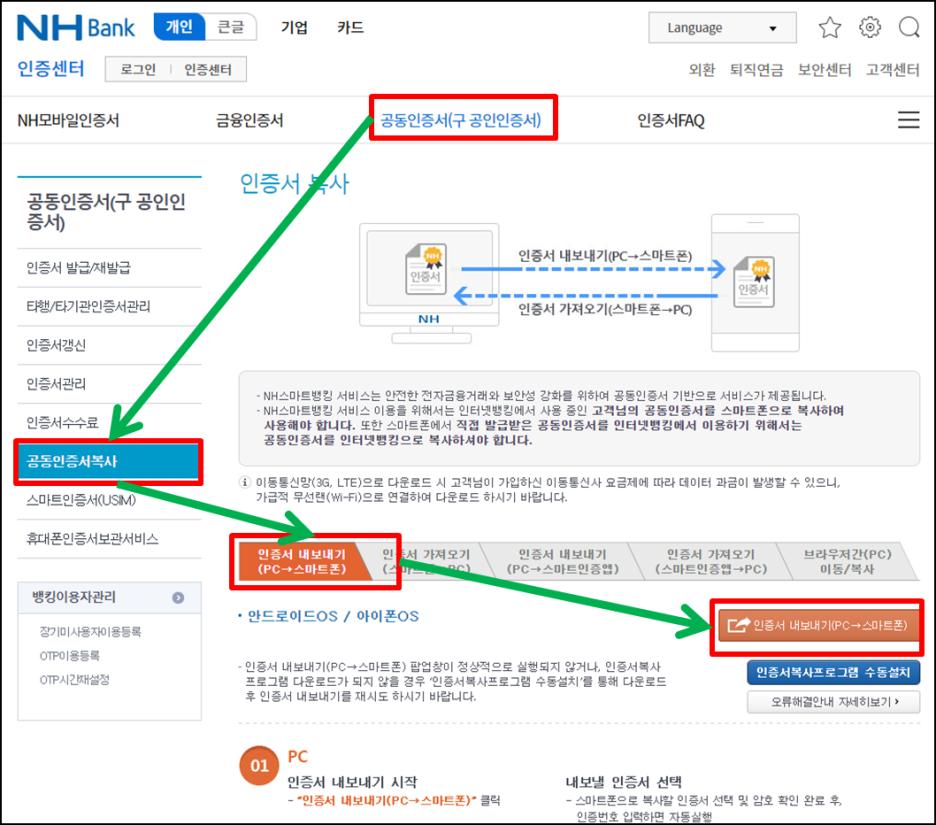
Task: Open 인증서 발급/재발급 in the sidebar
Action: click(x=109, y=267)
